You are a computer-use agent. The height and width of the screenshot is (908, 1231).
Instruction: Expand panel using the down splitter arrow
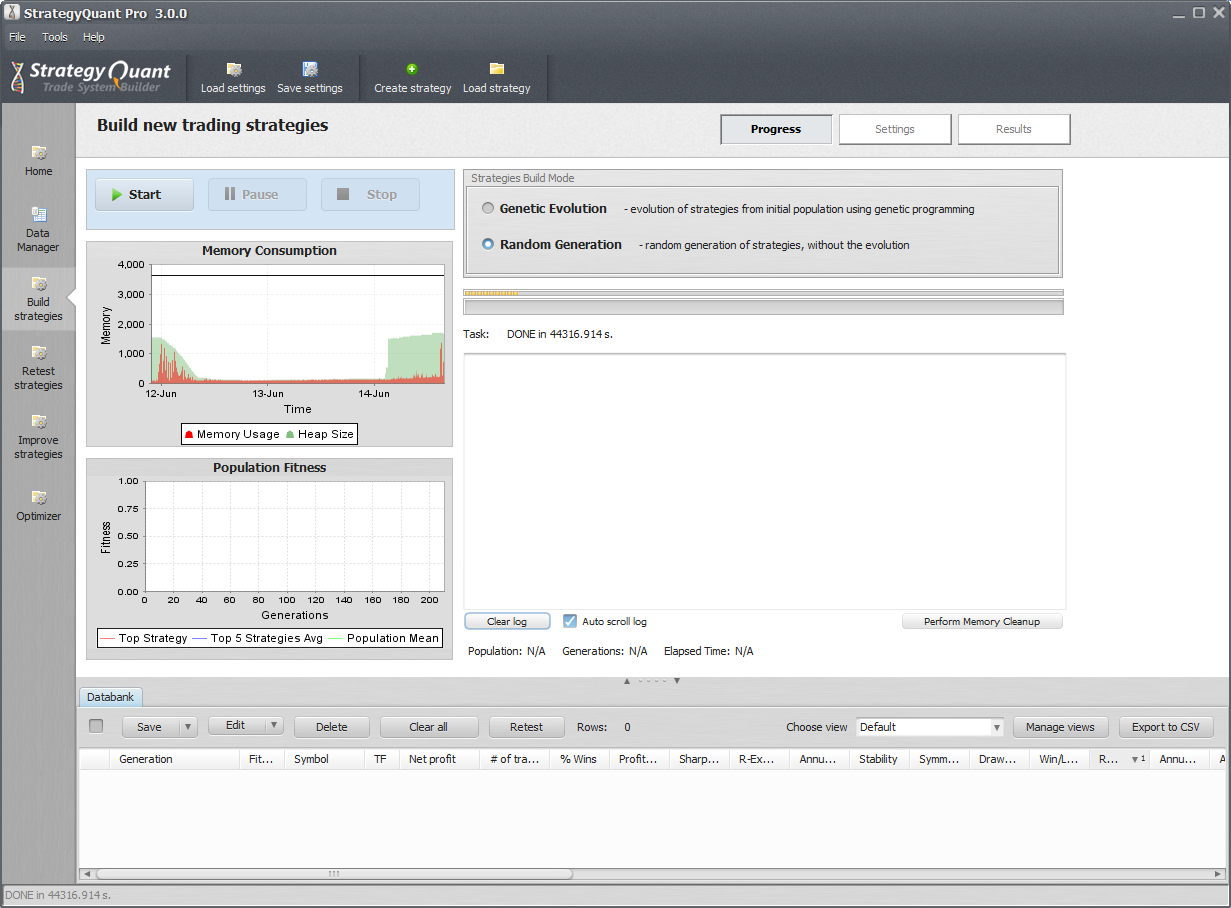tap(676, 681)
